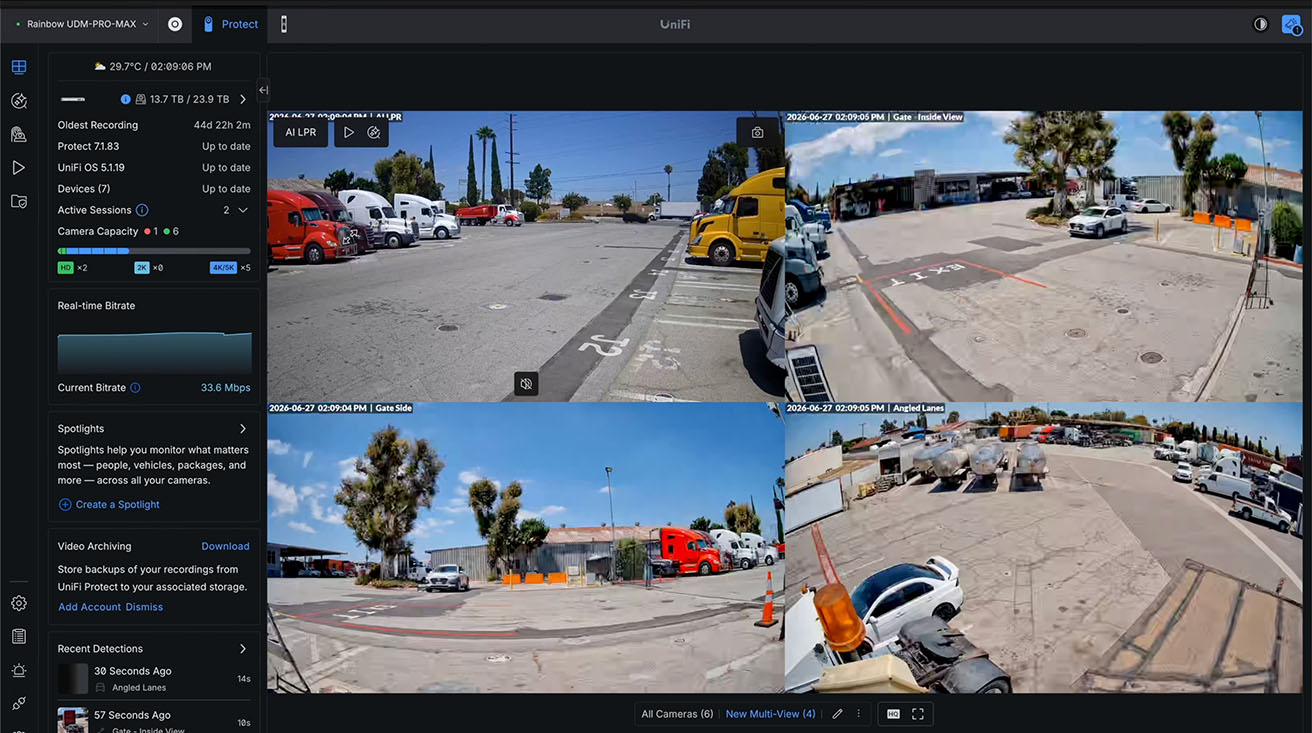Take snapshot of AI LPR camera
Image resolution: width=1312 pixels, height=733 pixels.
(x=757, y=132)
